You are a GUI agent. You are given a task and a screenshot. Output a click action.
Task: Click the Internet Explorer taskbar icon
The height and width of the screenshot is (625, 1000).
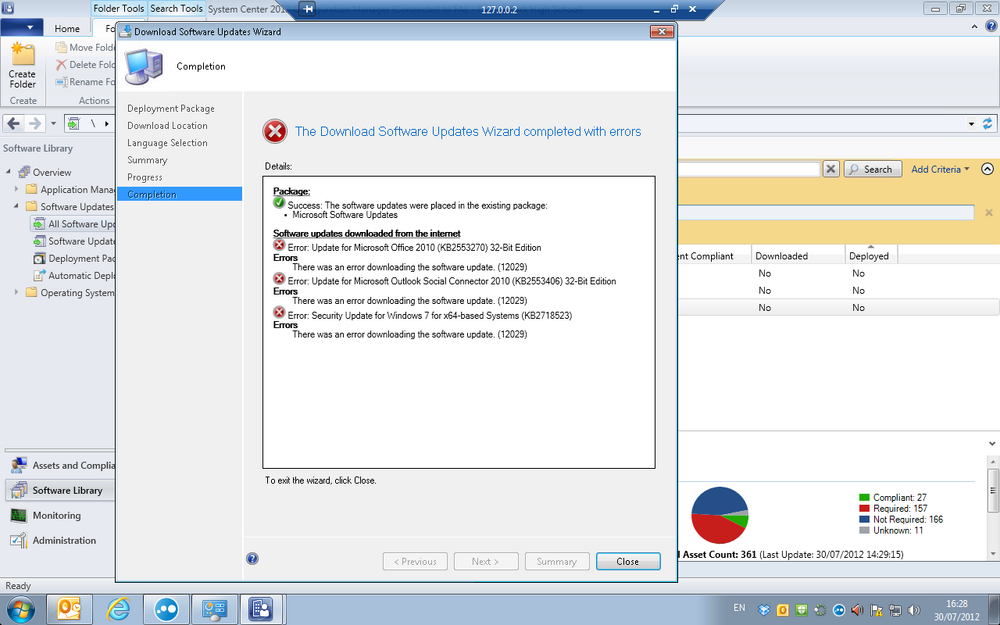pyautogui.click(x=118, y=609)
